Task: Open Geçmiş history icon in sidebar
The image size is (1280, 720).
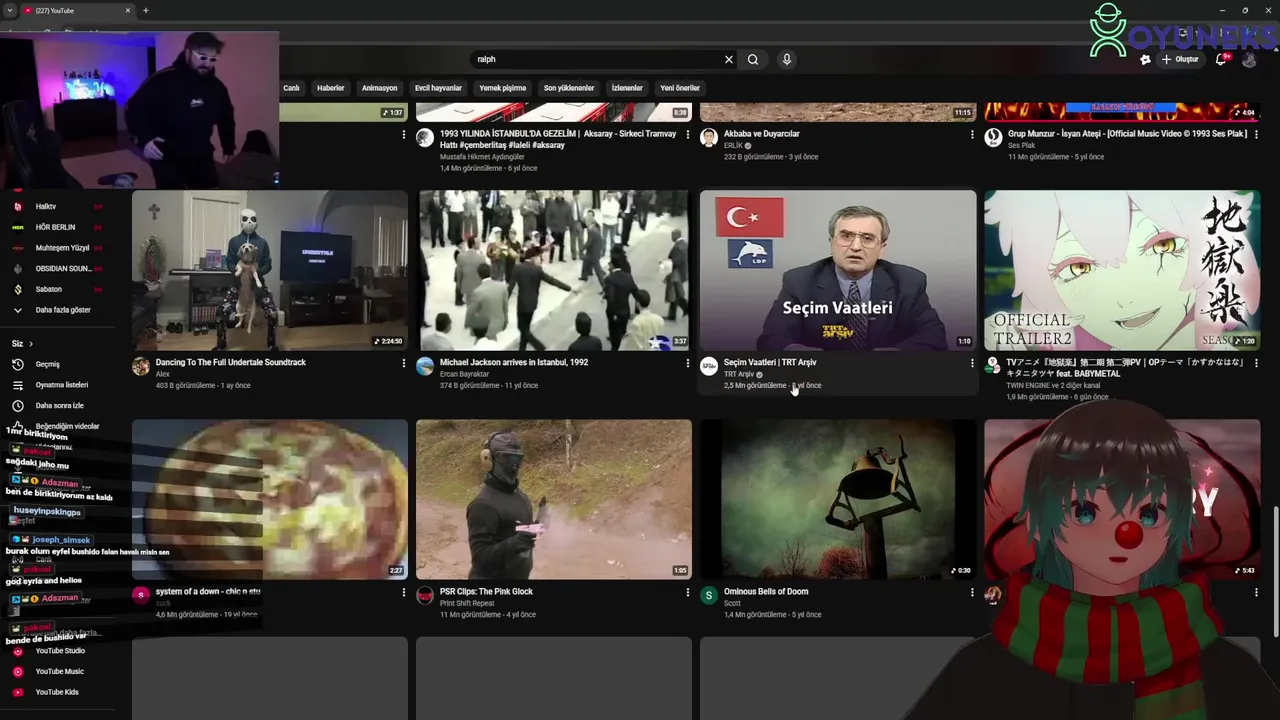Action: [x=18, y=364]
